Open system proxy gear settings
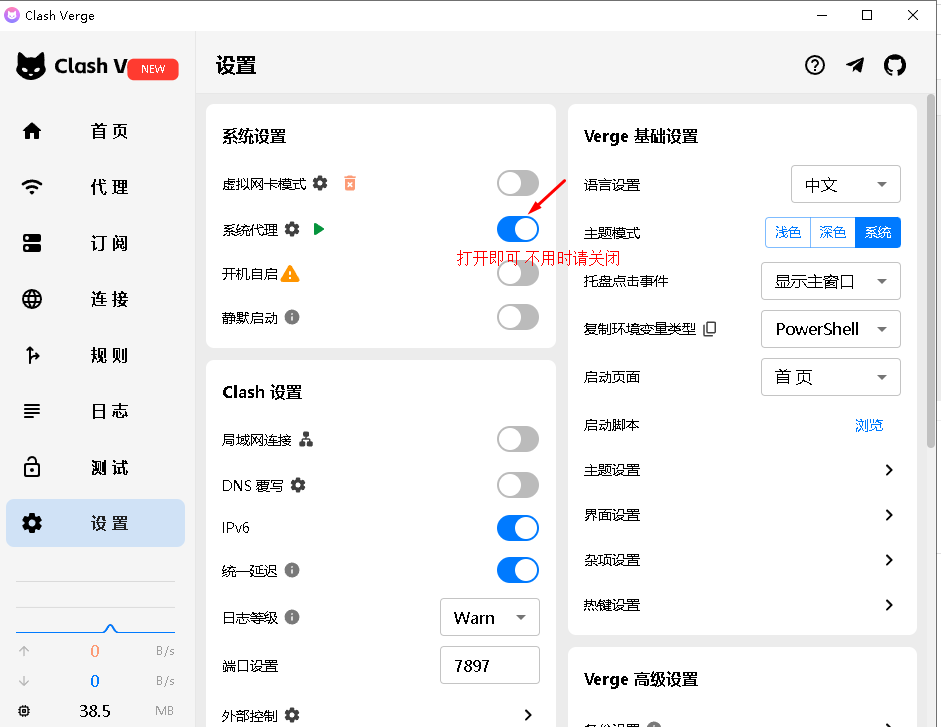The width and height of the screenshot is (941, 727). pos(292,229)
